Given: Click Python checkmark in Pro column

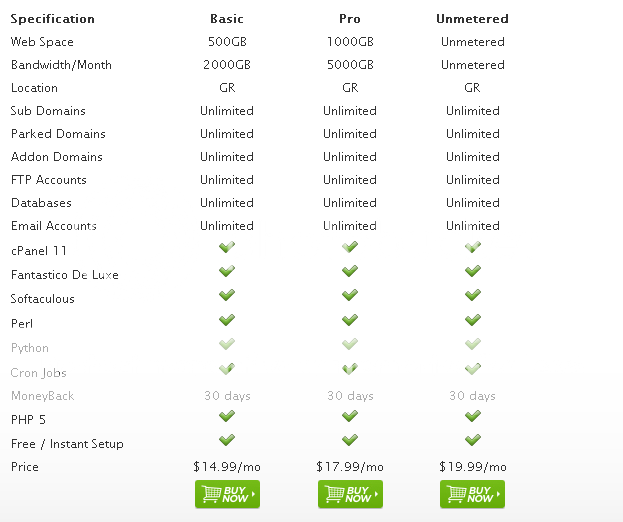Looking at the screenshot, I should (350, 344).
